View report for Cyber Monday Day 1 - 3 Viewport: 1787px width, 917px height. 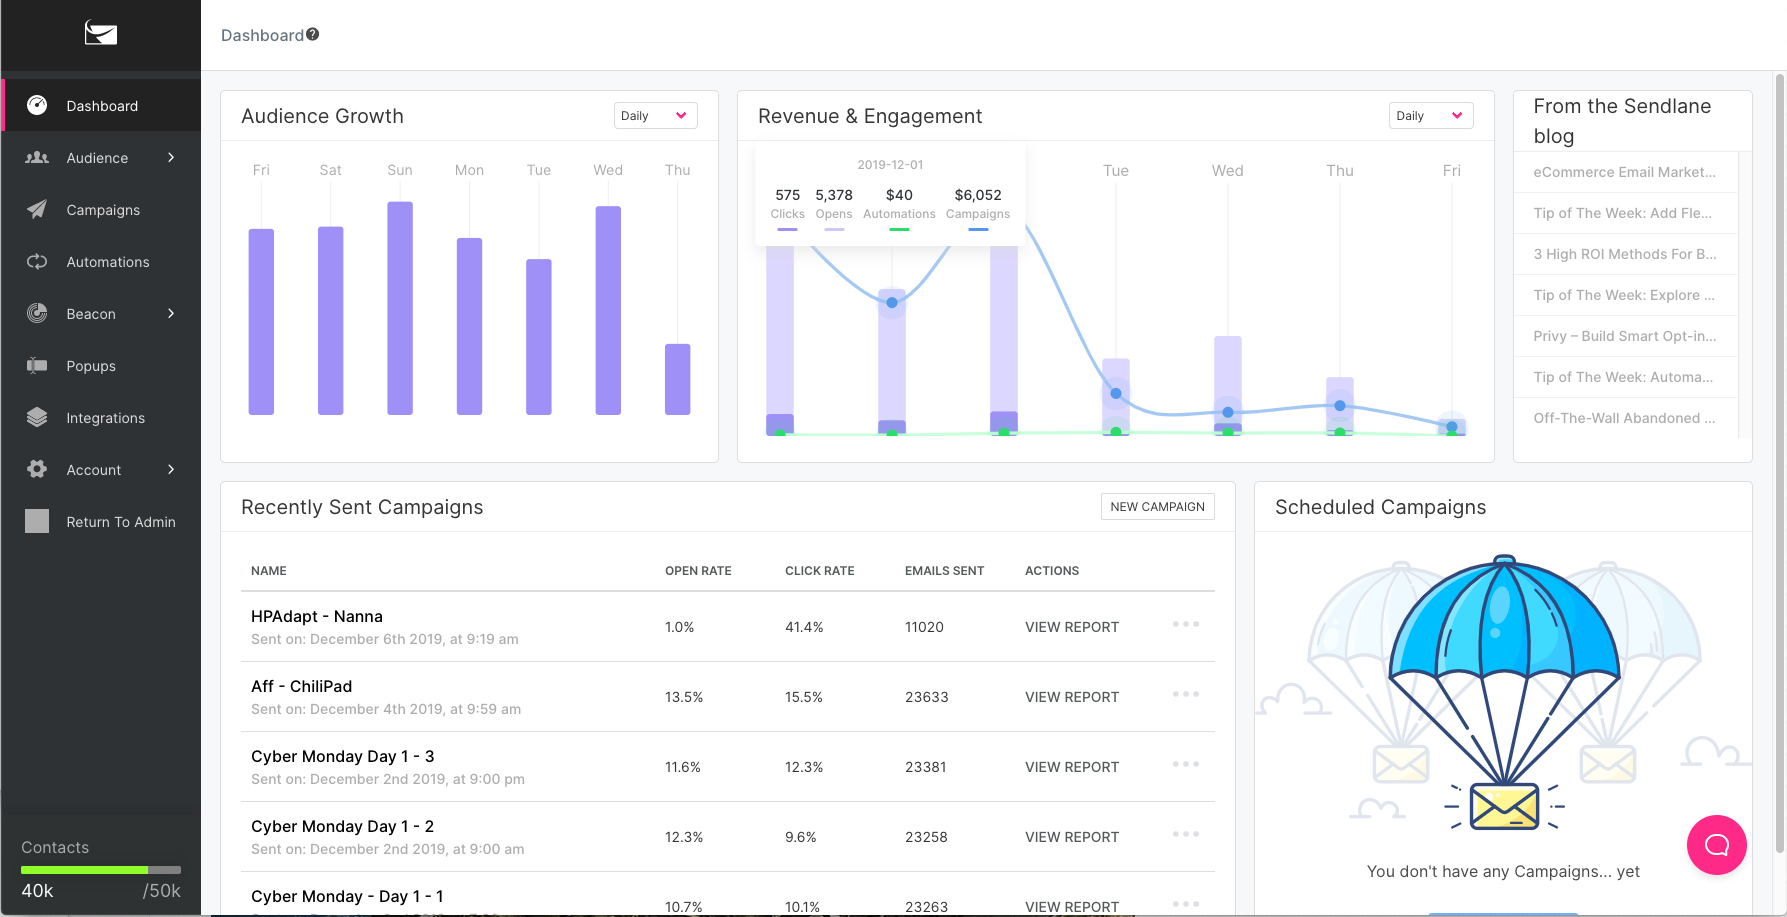click(x=1072, y=767)
